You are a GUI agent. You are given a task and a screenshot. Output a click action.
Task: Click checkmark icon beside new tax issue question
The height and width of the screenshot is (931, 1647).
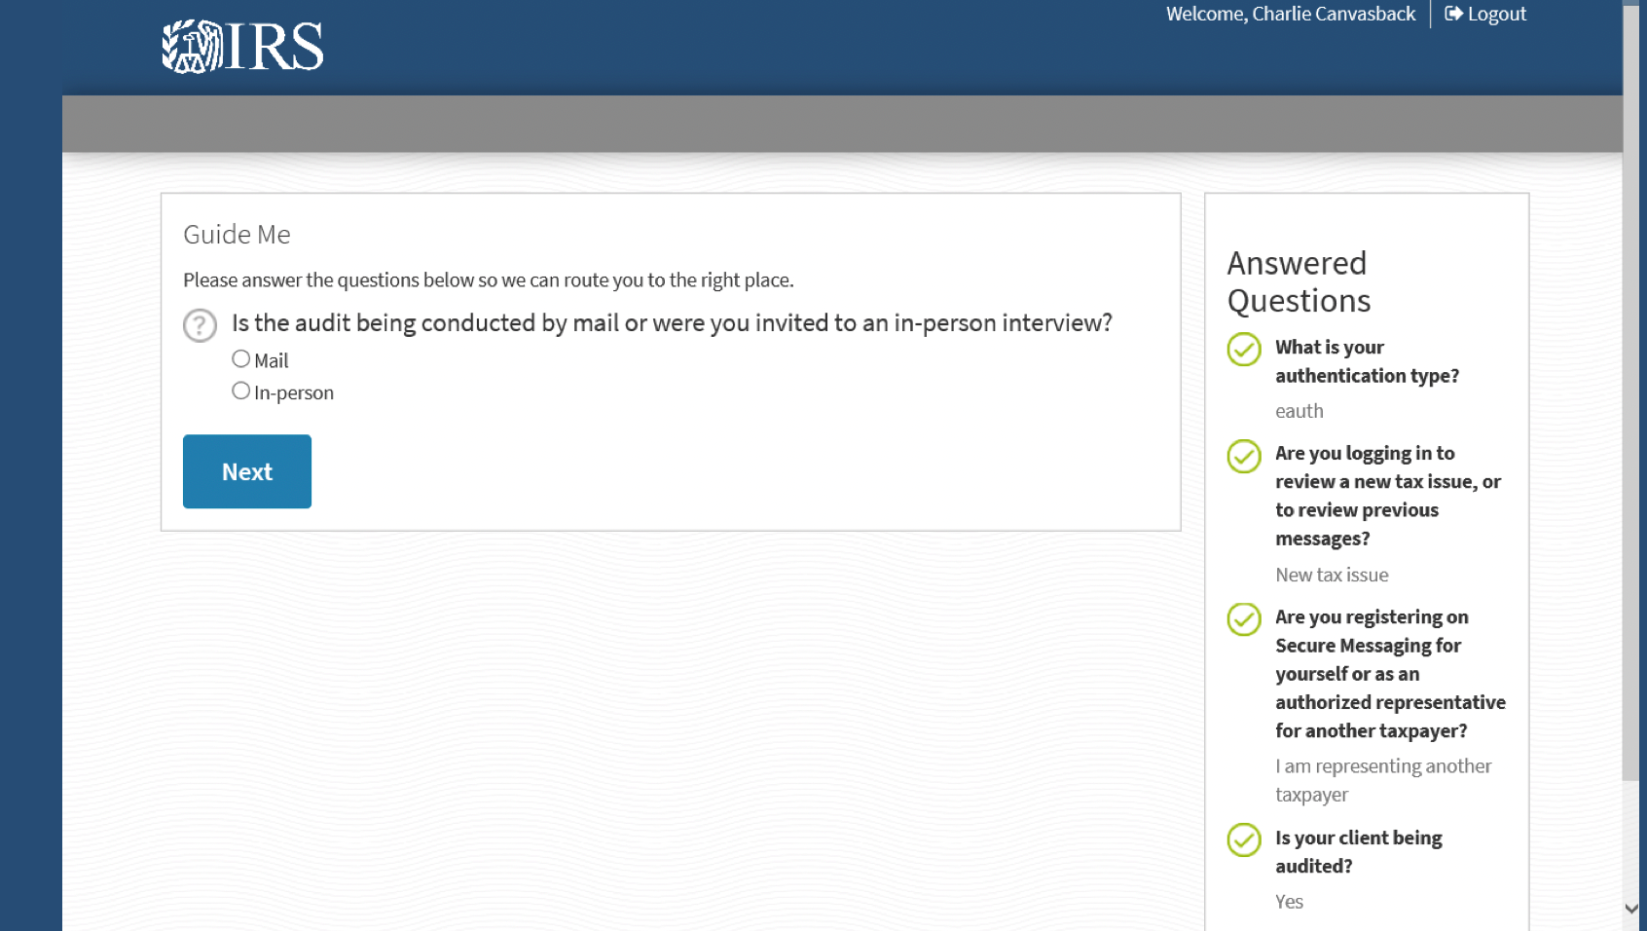point(1244,456)
